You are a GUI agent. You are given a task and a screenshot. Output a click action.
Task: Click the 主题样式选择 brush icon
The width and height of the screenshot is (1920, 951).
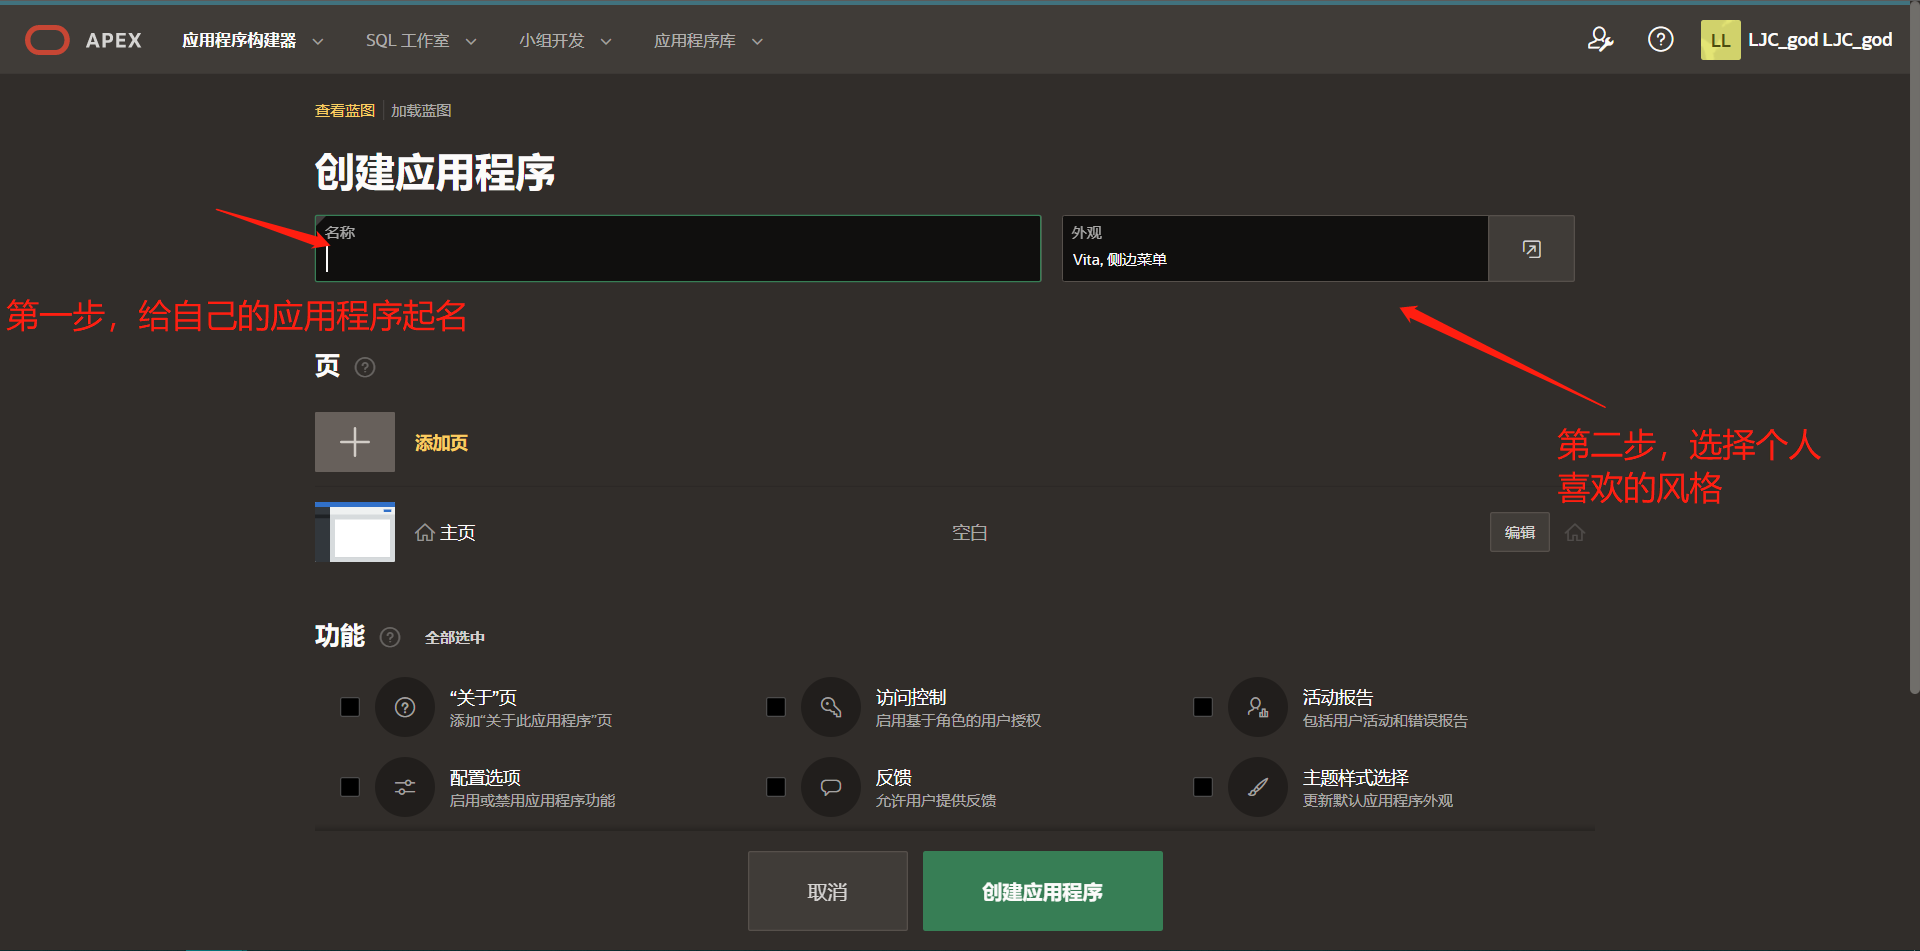point(1258,787)
